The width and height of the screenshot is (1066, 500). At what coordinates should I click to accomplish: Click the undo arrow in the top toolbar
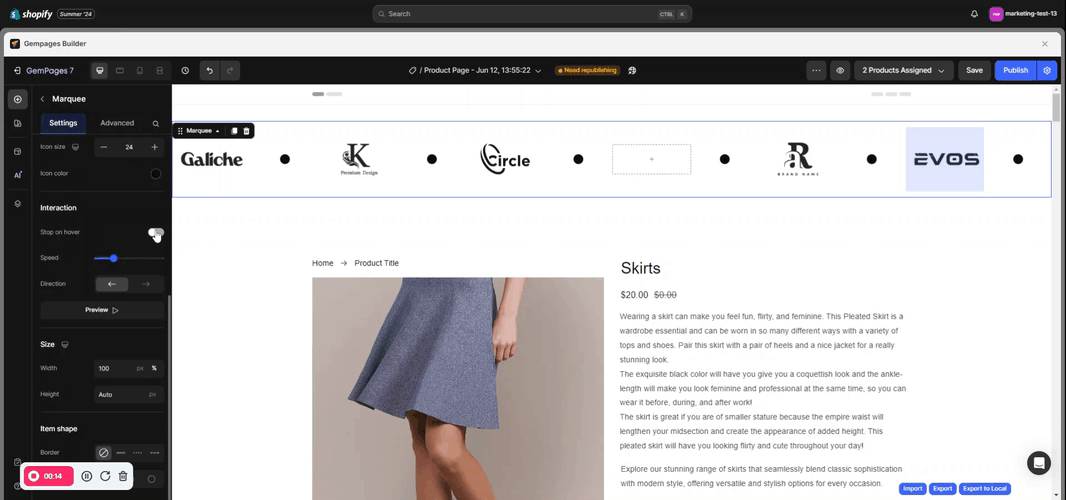click(x=208, y=70)
